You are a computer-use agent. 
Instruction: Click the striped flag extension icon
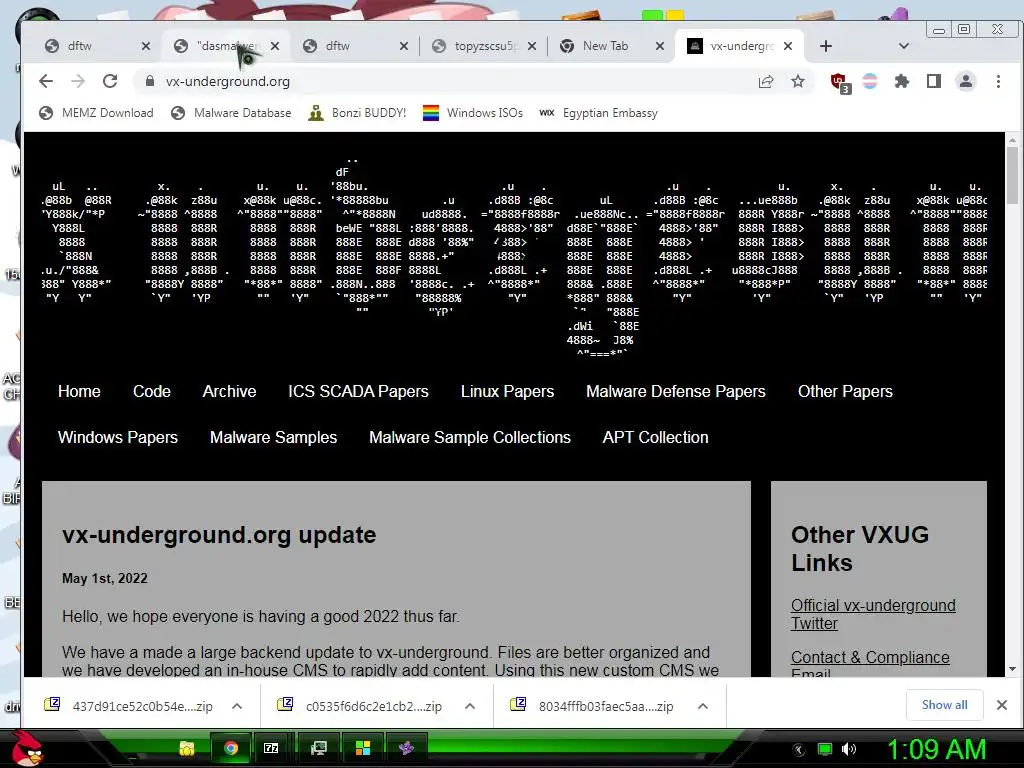870,81
